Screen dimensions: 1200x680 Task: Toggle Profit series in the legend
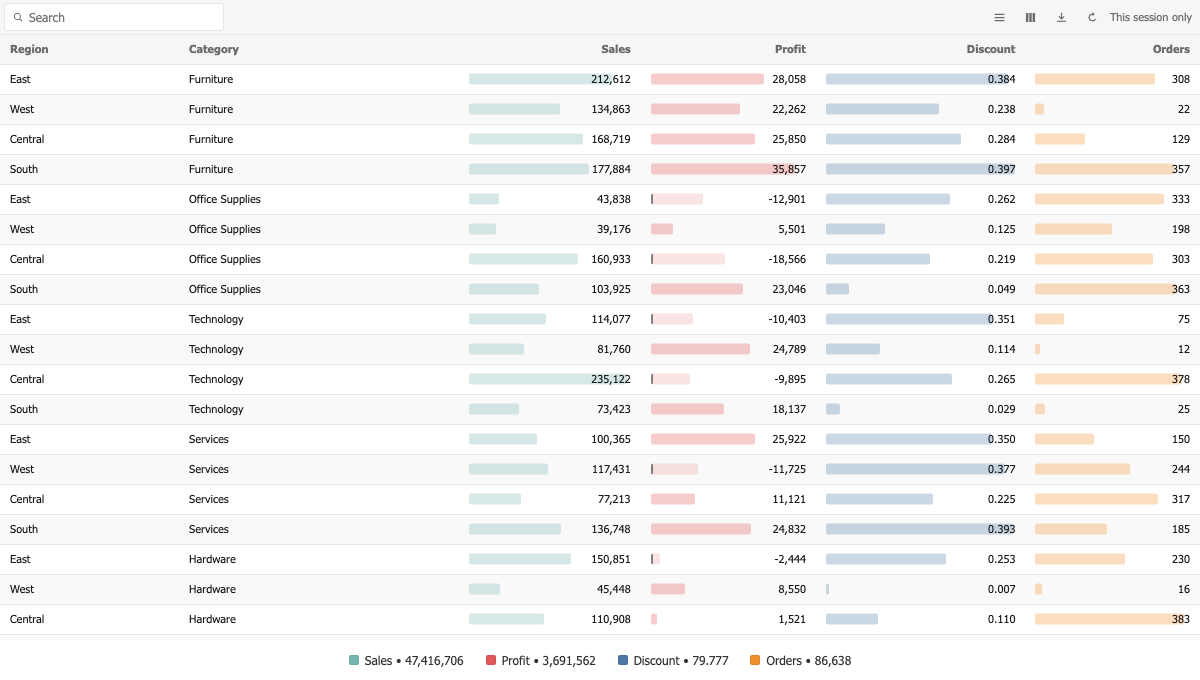540,660
